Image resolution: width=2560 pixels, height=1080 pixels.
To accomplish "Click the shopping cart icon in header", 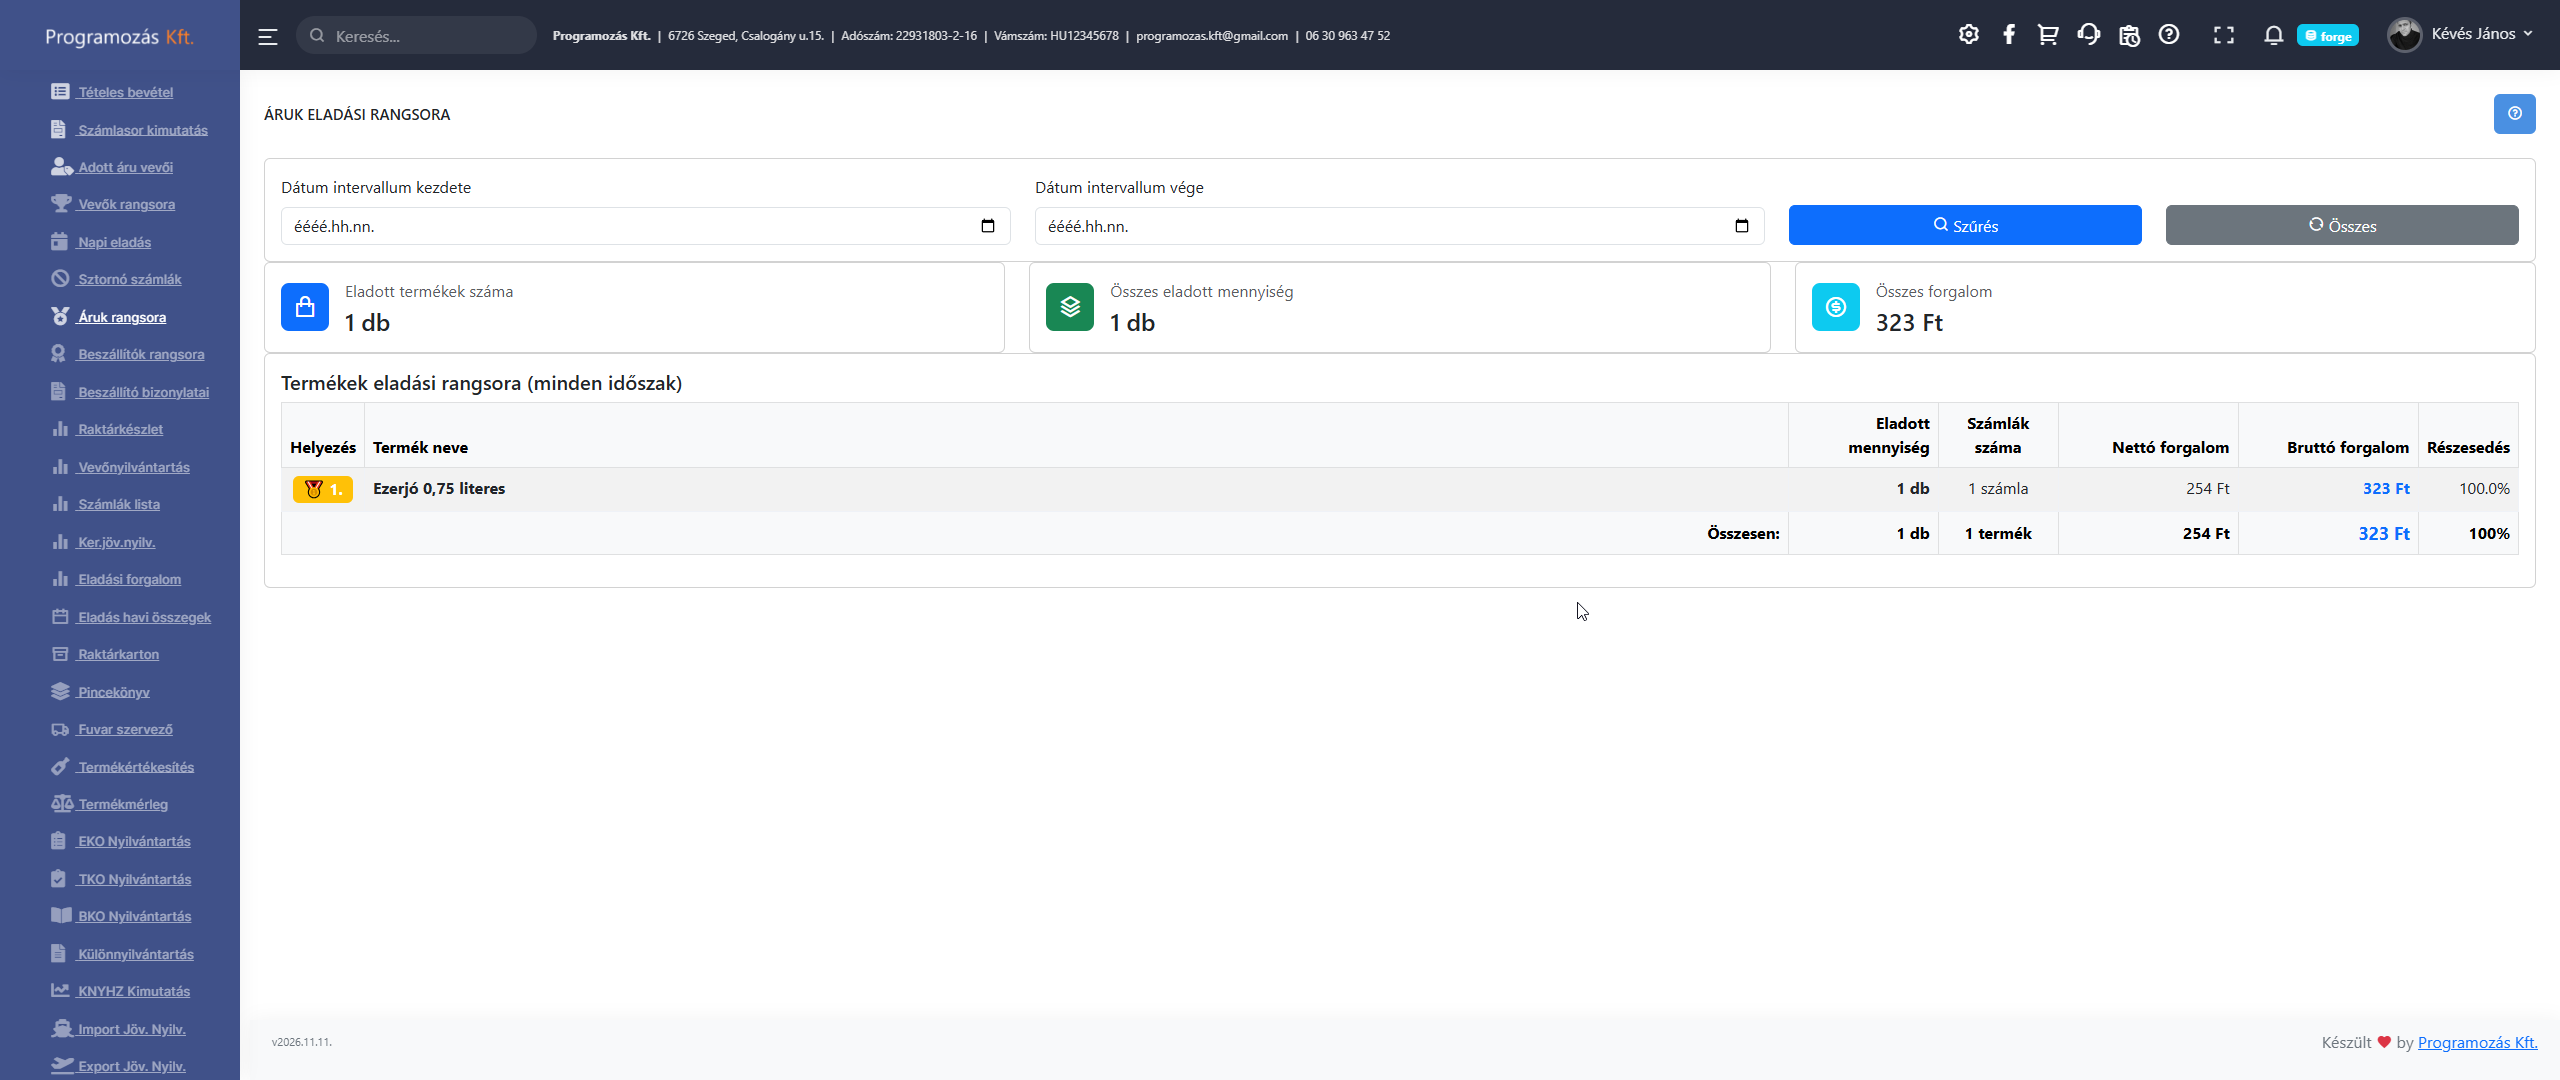I will [2048, 35].
